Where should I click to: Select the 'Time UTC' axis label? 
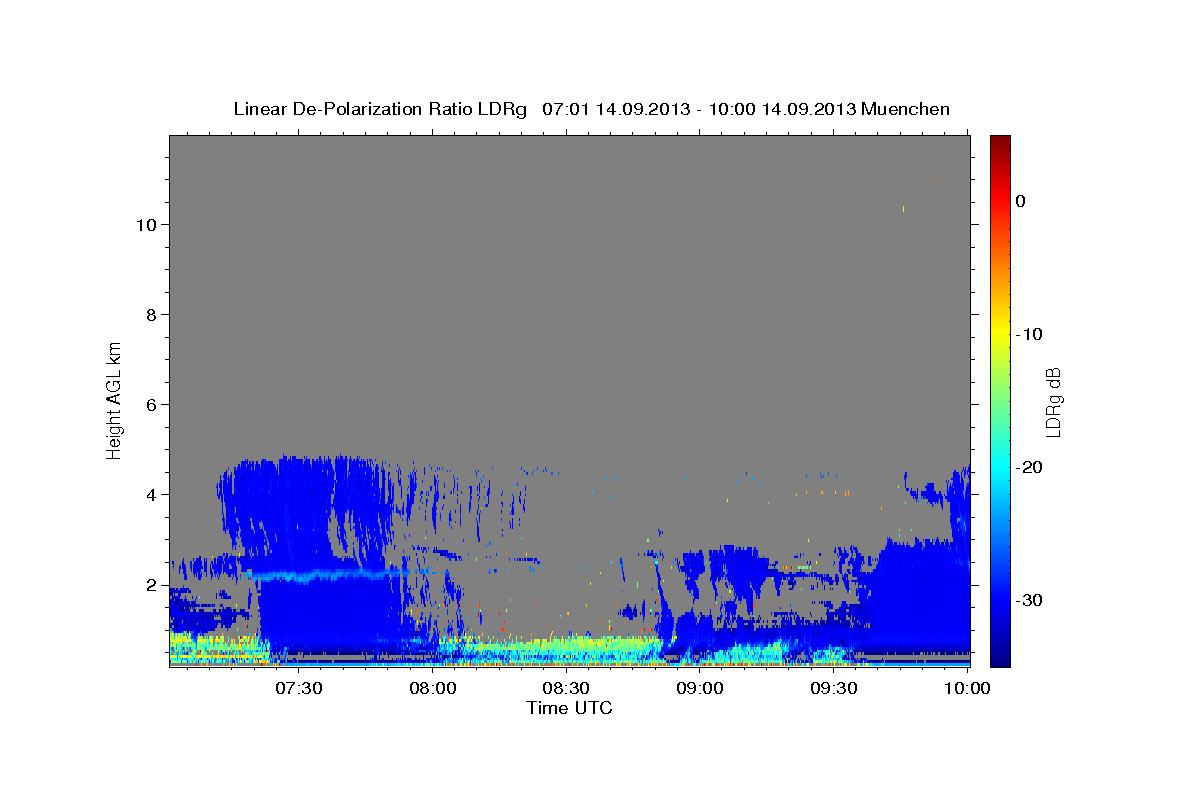pyautogui.click(x=569, y=708)
